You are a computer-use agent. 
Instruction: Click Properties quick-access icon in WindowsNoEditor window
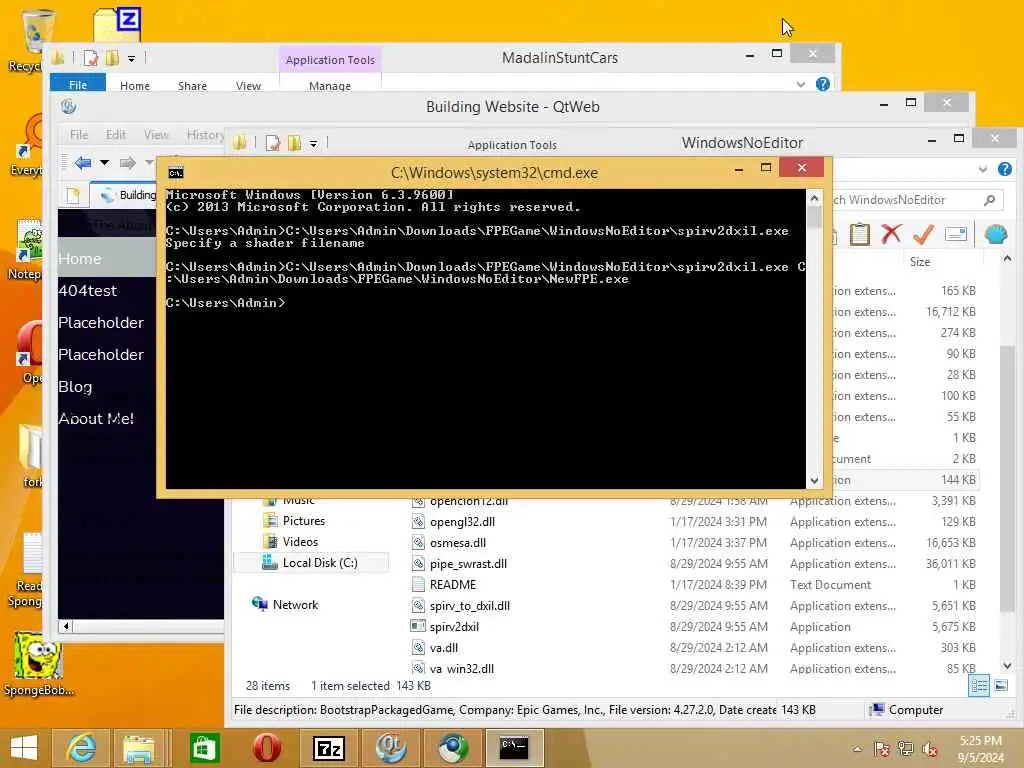point(272,143)
